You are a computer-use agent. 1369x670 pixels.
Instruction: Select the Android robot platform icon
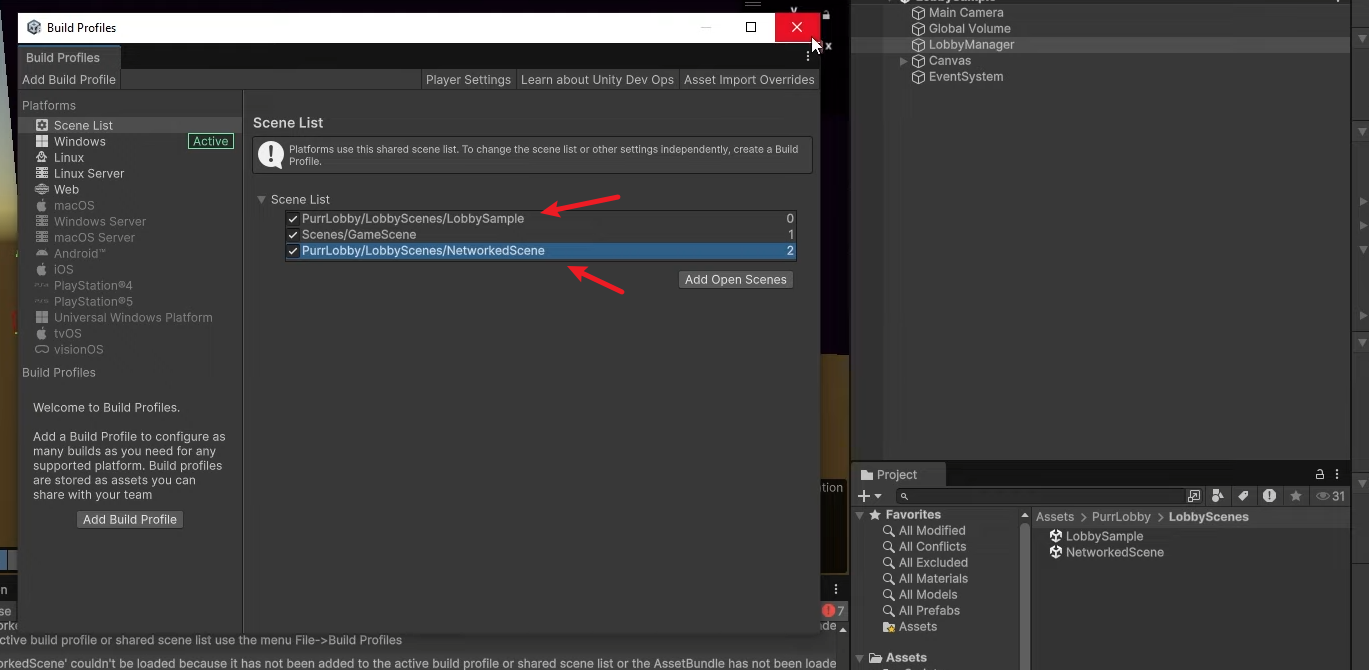pos(42,253)
